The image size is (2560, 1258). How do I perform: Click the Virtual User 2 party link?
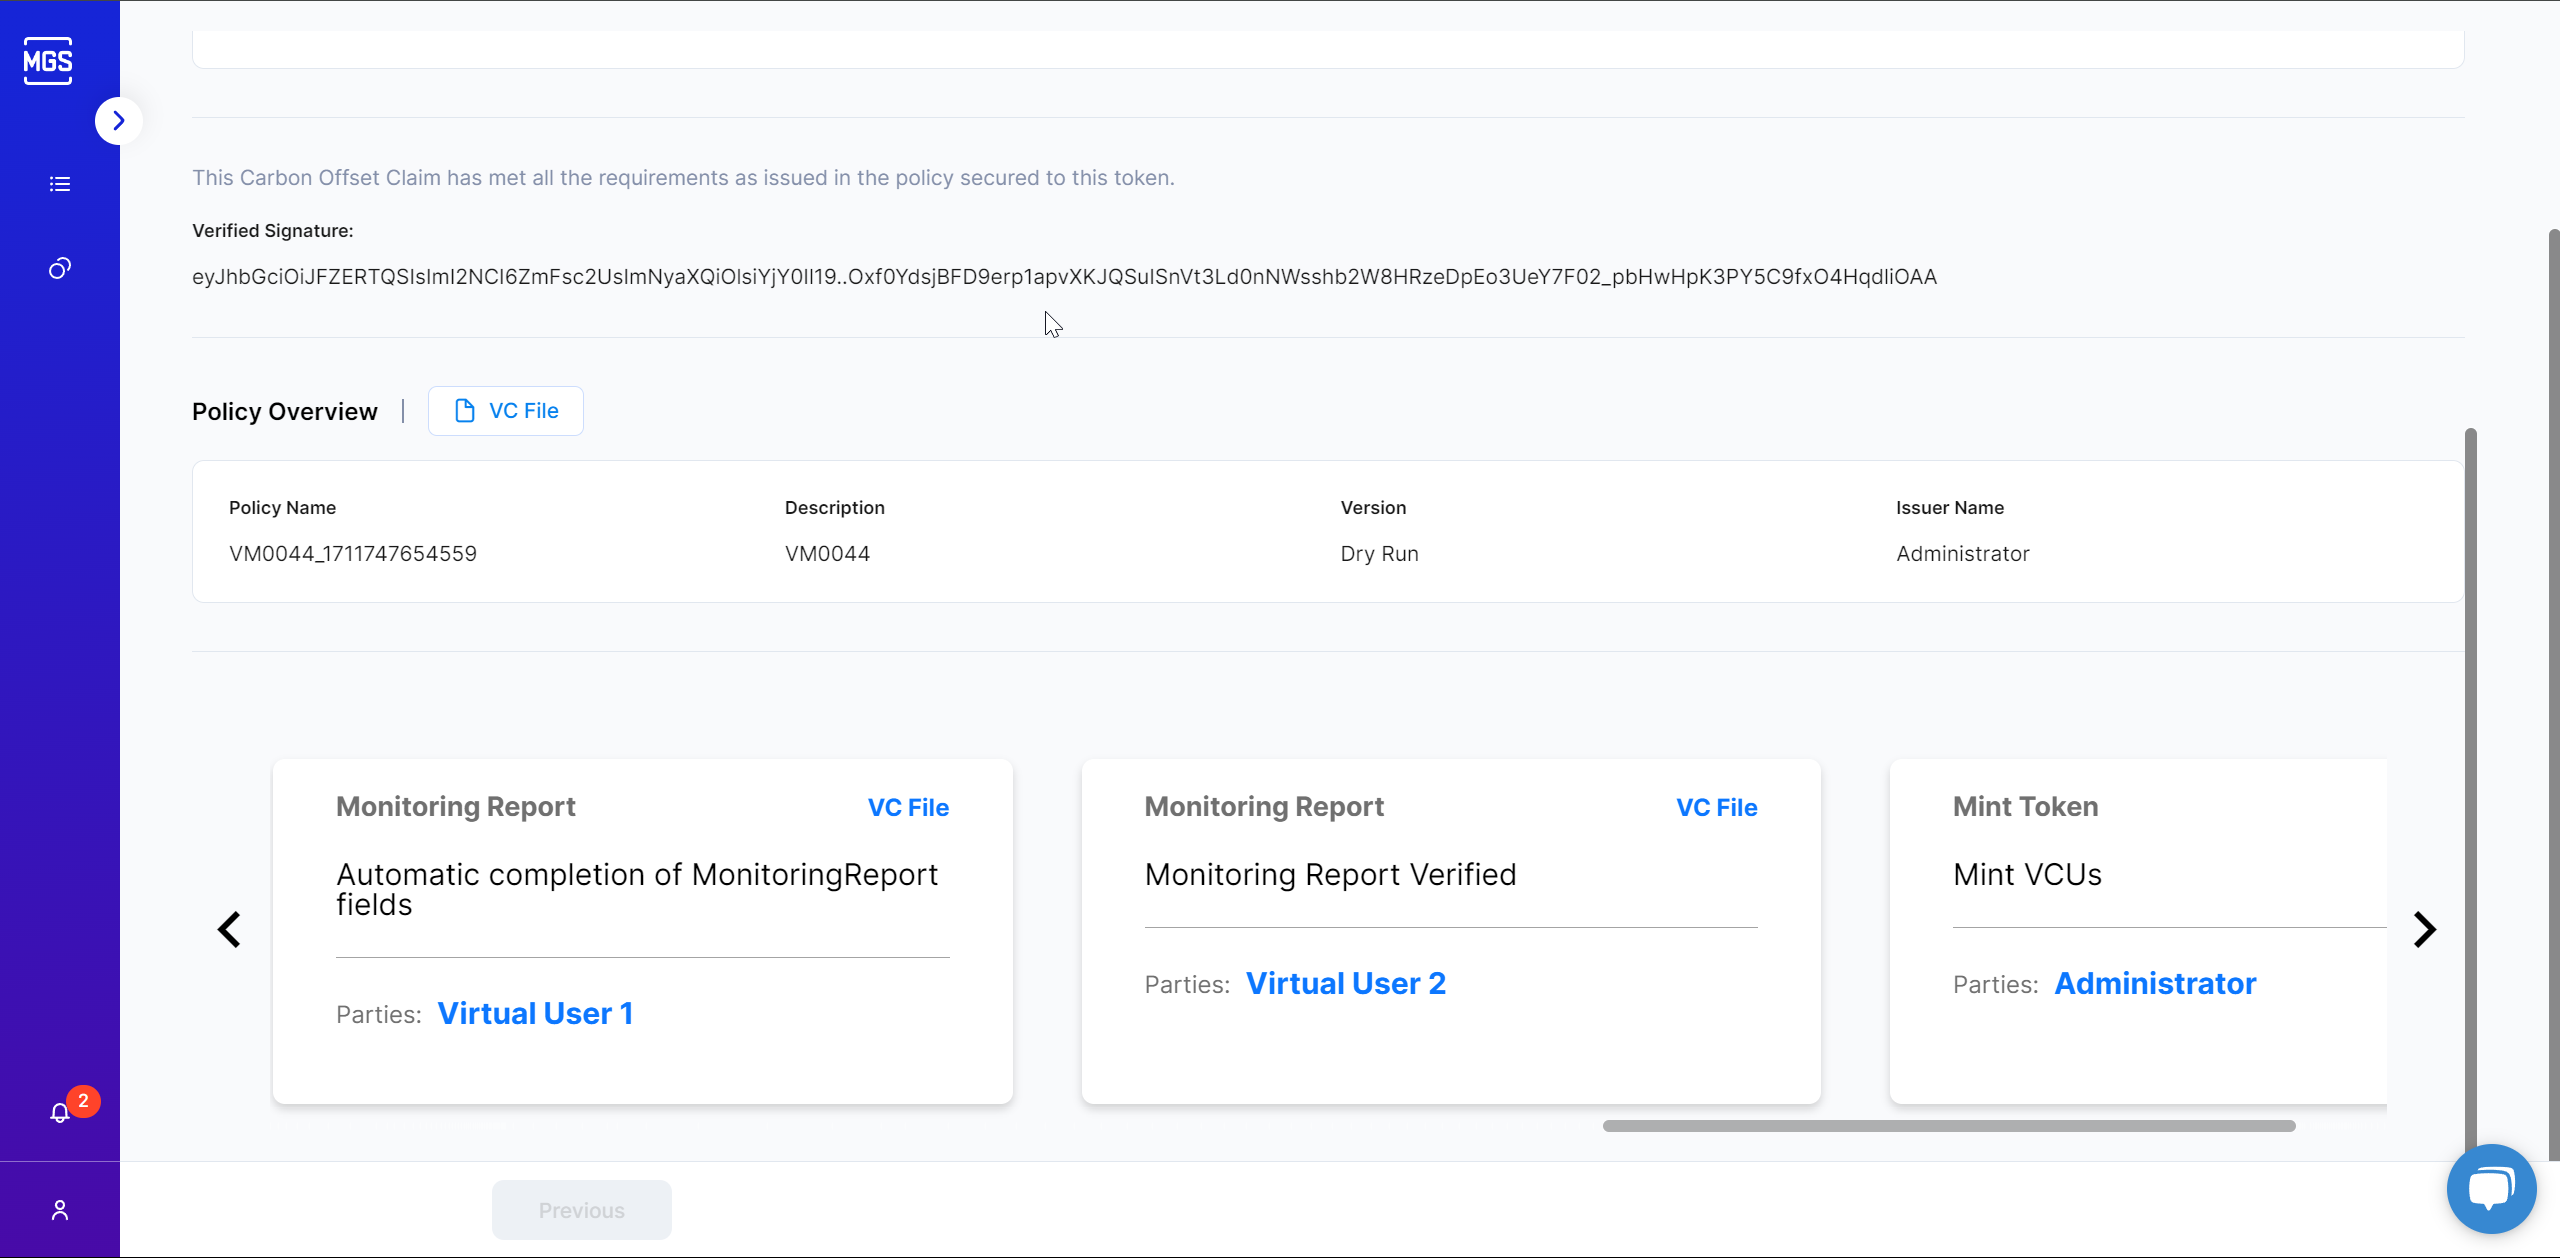pyautogui.click(x=1345, y=984)
